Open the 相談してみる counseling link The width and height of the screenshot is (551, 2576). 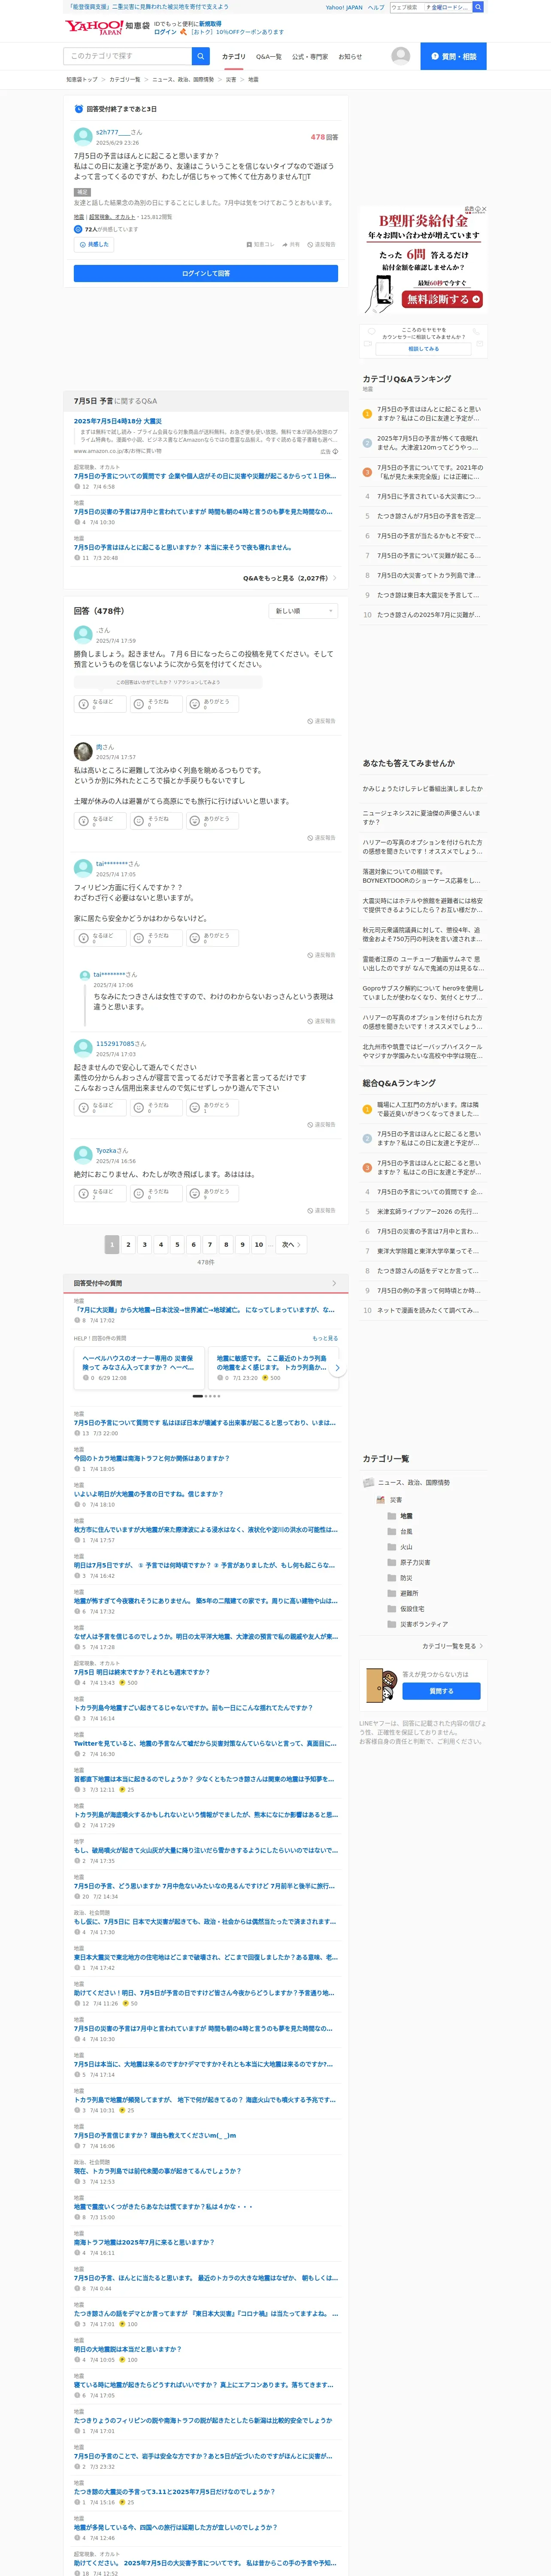click(423, 349)
